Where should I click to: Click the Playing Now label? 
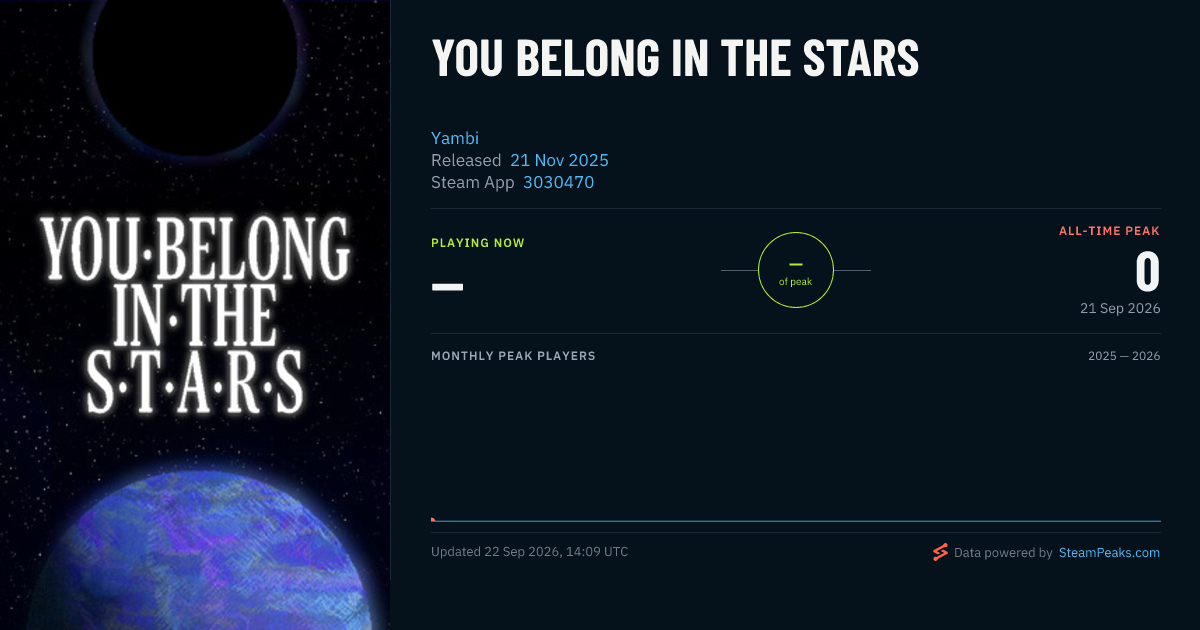point(478,243)
